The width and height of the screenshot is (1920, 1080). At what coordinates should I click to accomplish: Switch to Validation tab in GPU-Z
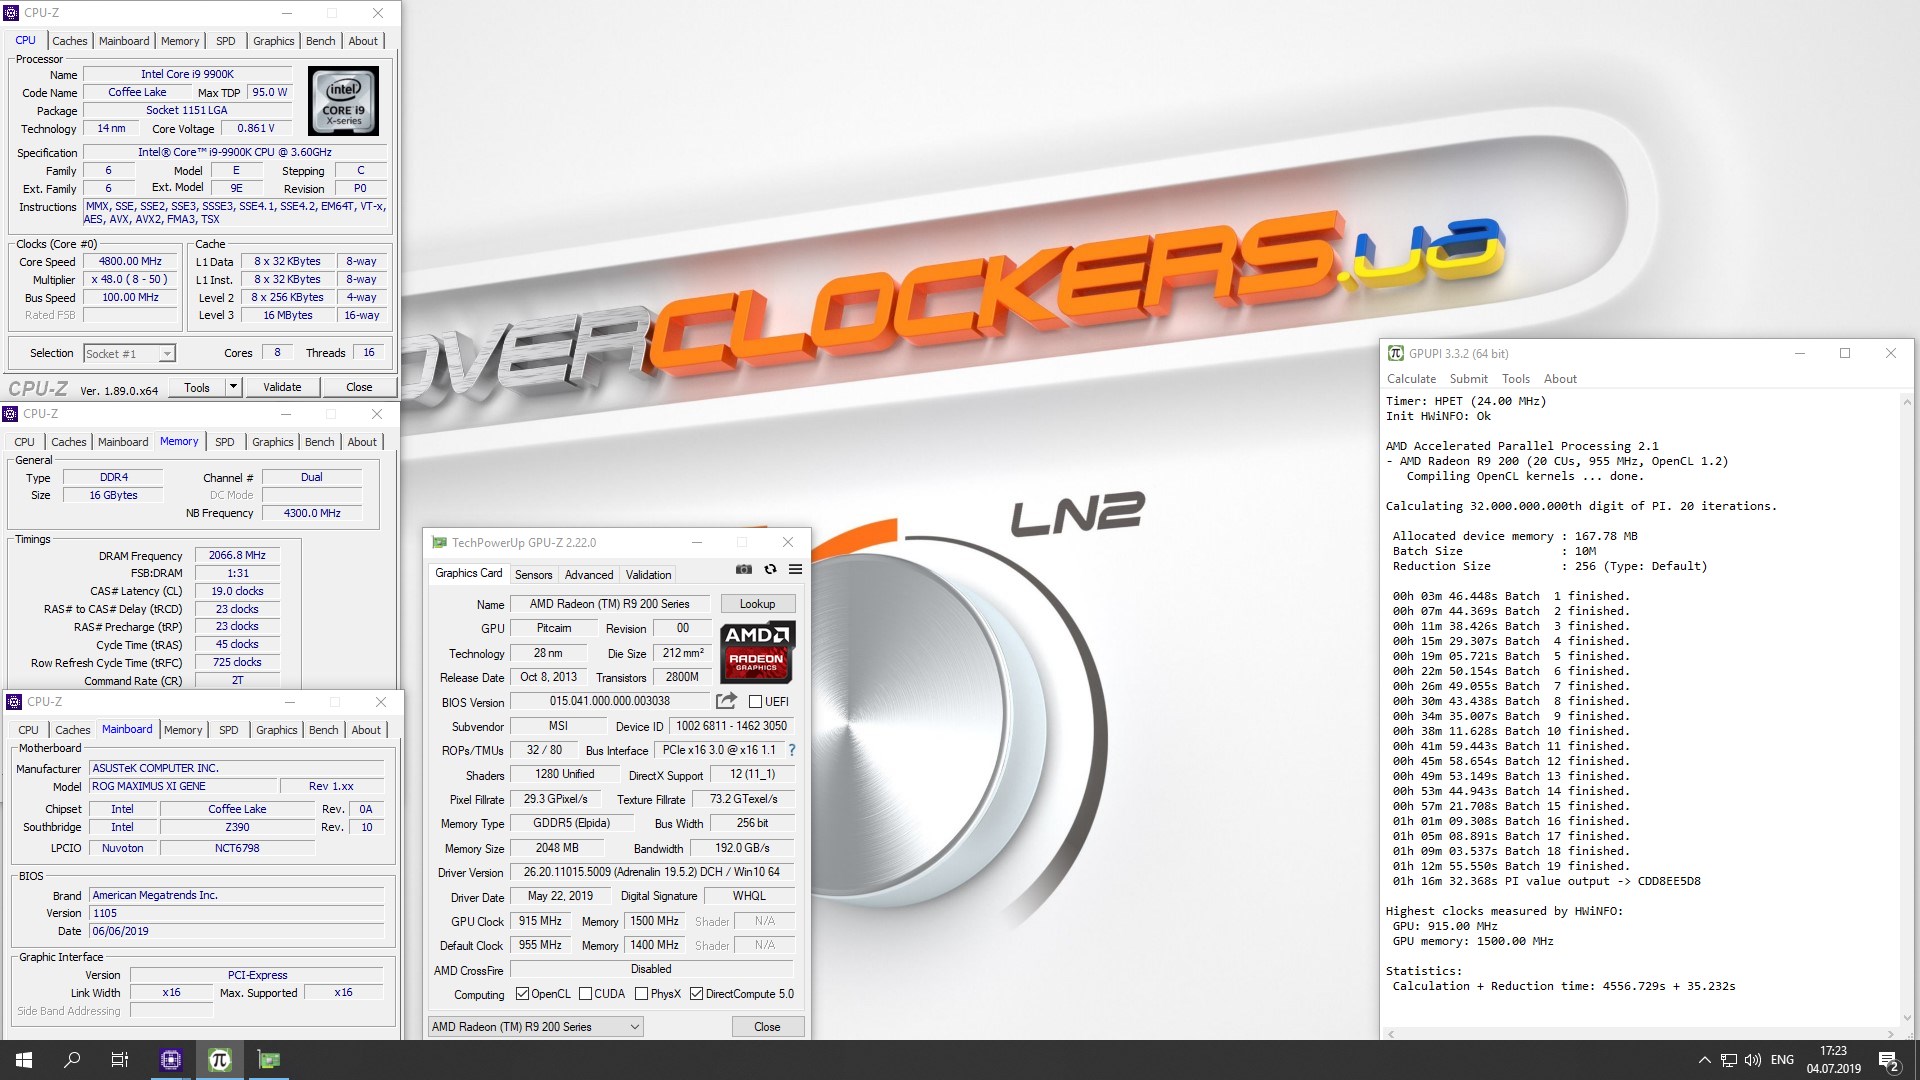click(x=648, y=575)
